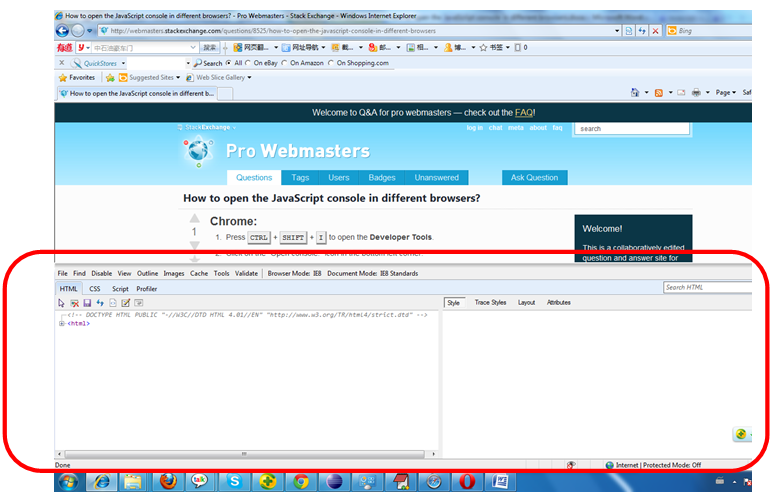Open the File menu in developer tools
This screenshot has width=783, height=504.
click(x=62, y=274)
